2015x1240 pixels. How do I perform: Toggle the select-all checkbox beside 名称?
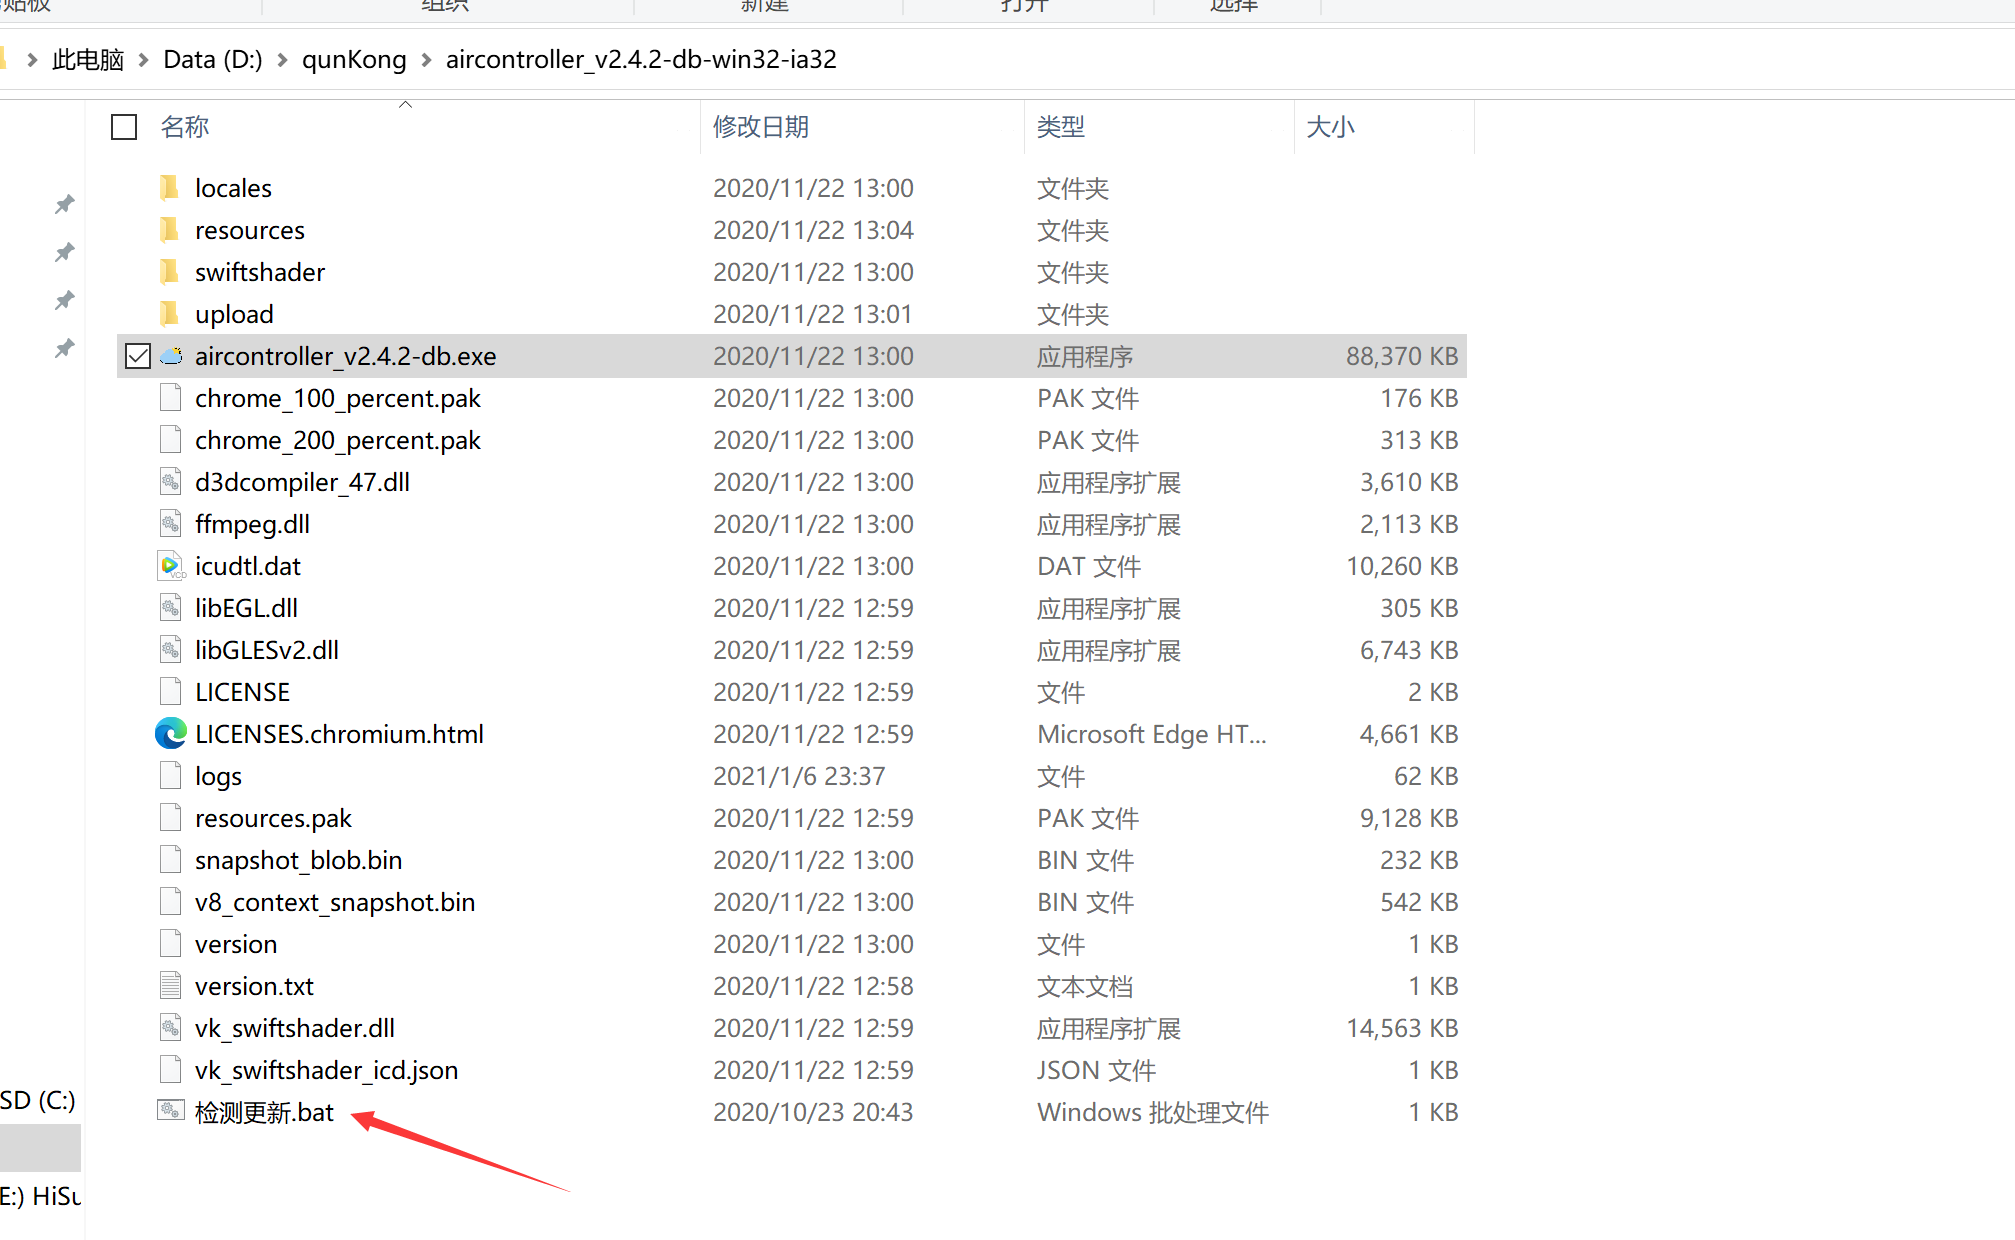coord(124,127)
